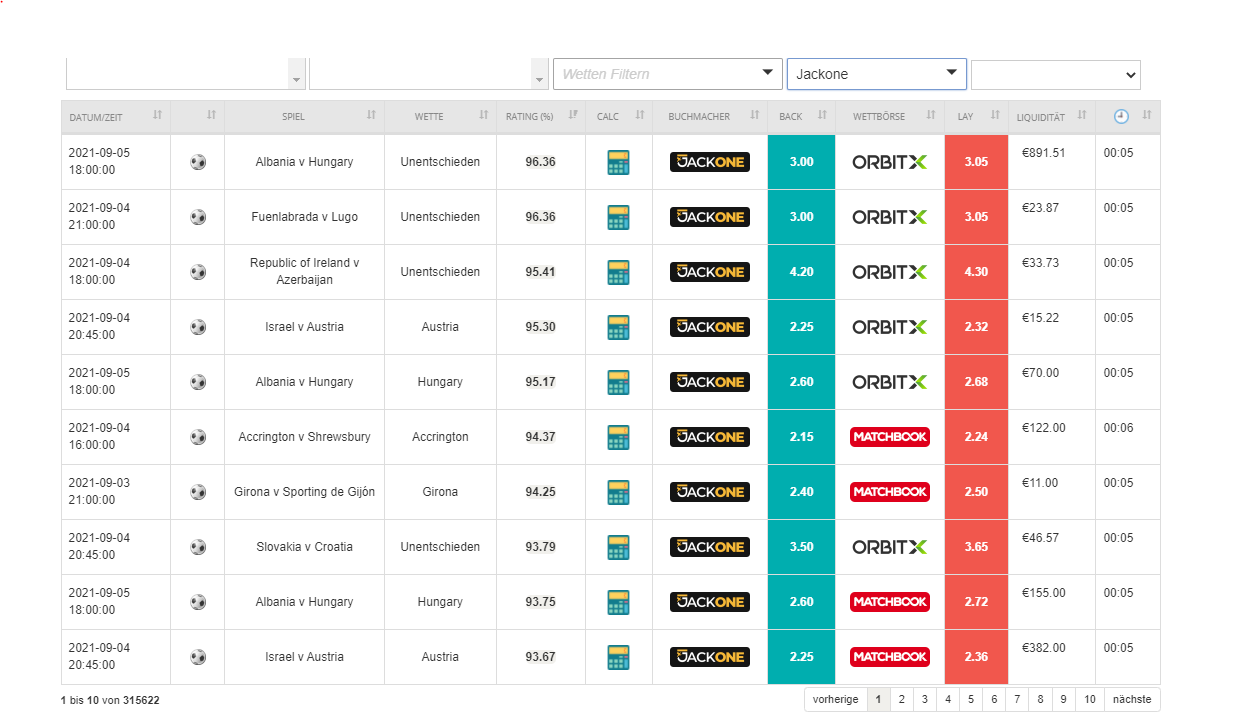Click Orbitx logo in Republic of Ireland row
This screenshot has height=727, width=1245.
(890, 272)
